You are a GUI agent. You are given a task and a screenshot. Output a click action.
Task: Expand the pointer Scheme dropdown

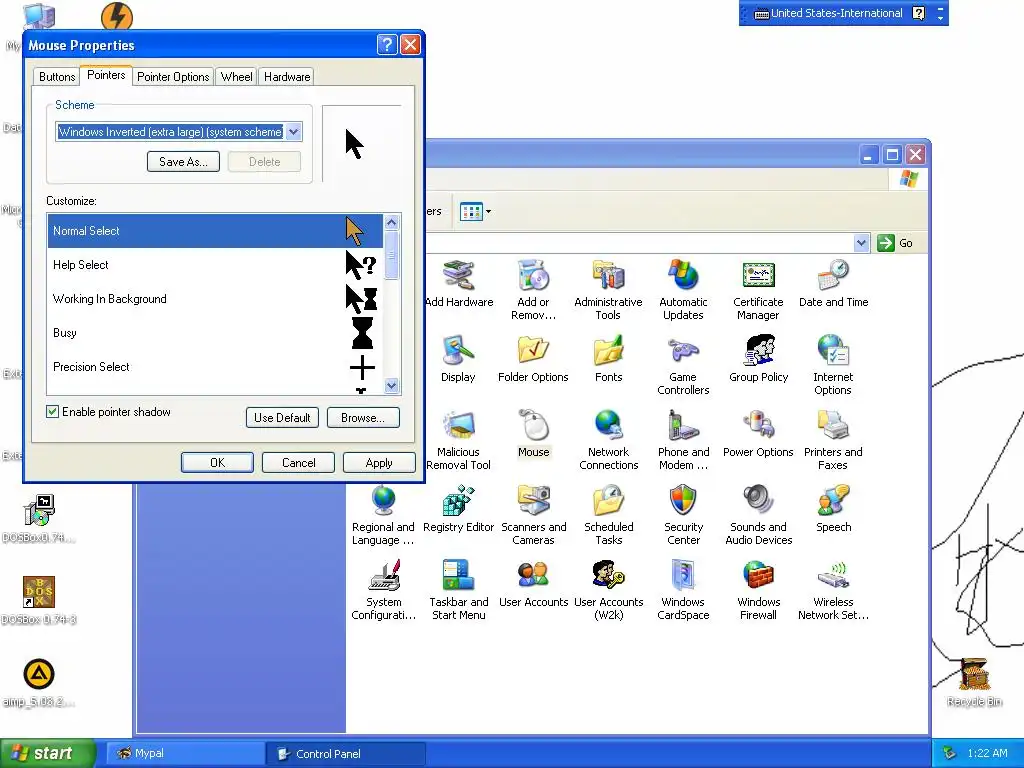(294, 132)
